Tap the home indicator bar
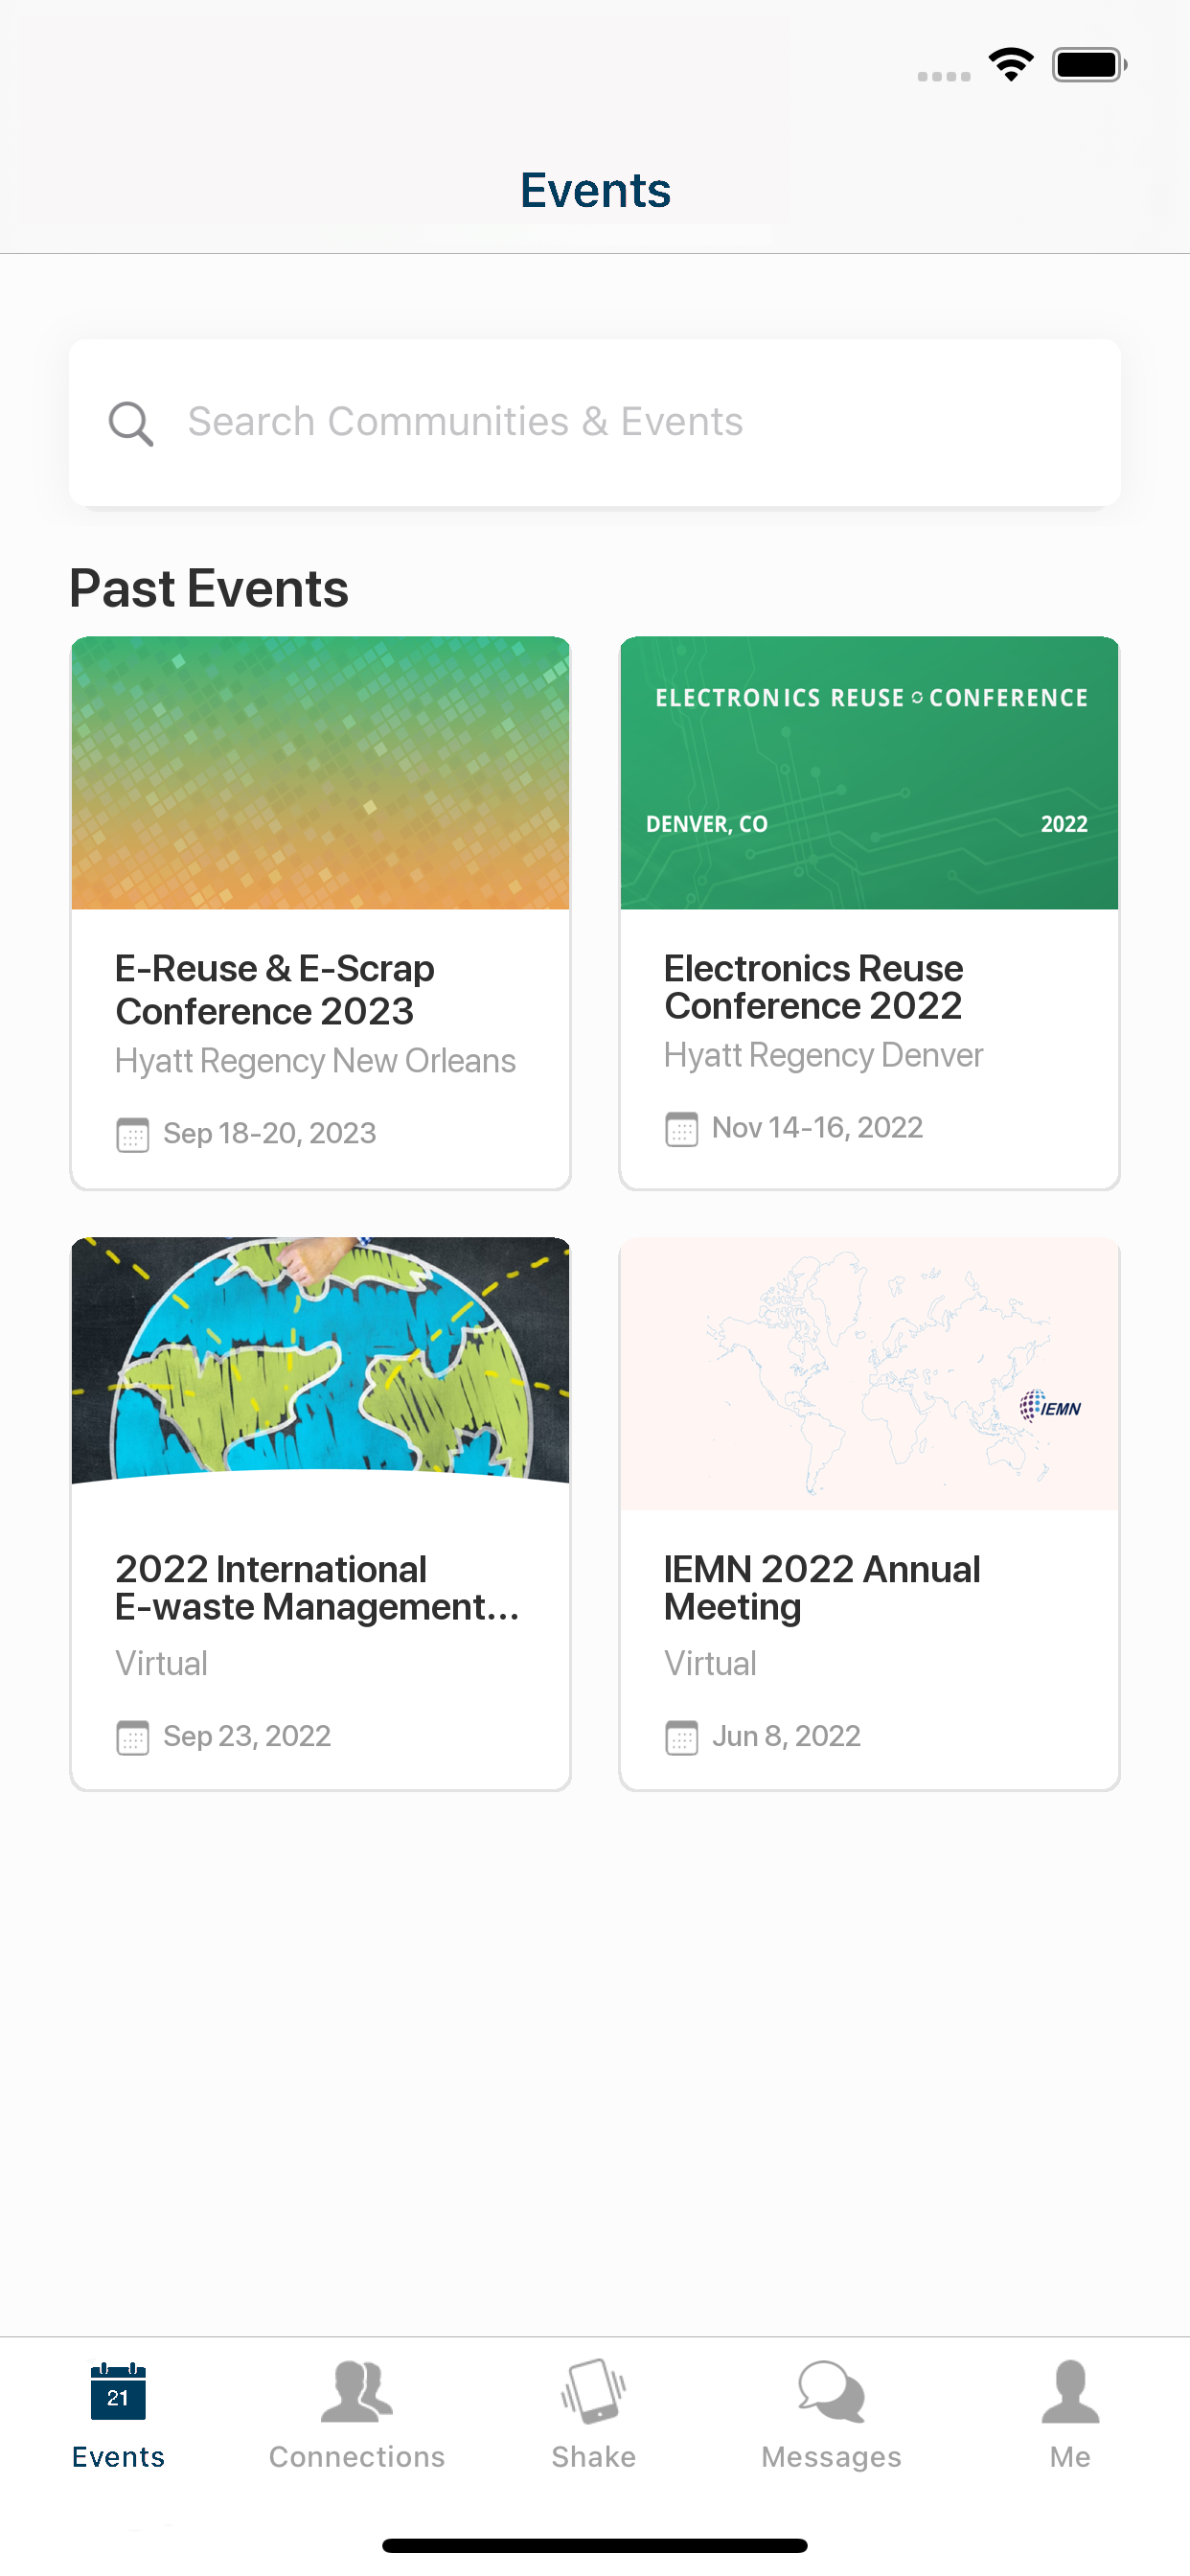Image resolution: width=1190 pixels, height=2576 pixels. click(595, 2545)
